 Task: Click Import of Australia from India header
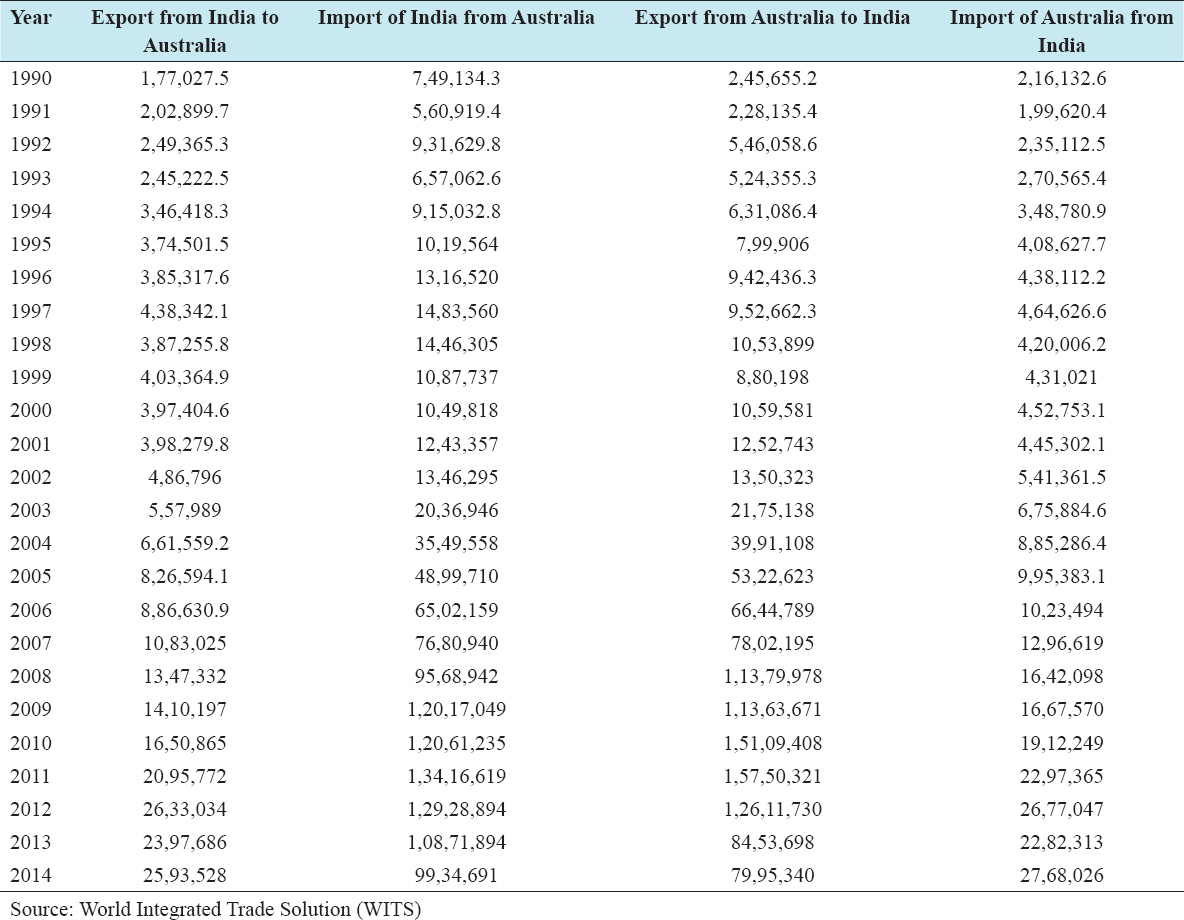click(x=1061, y=31)
